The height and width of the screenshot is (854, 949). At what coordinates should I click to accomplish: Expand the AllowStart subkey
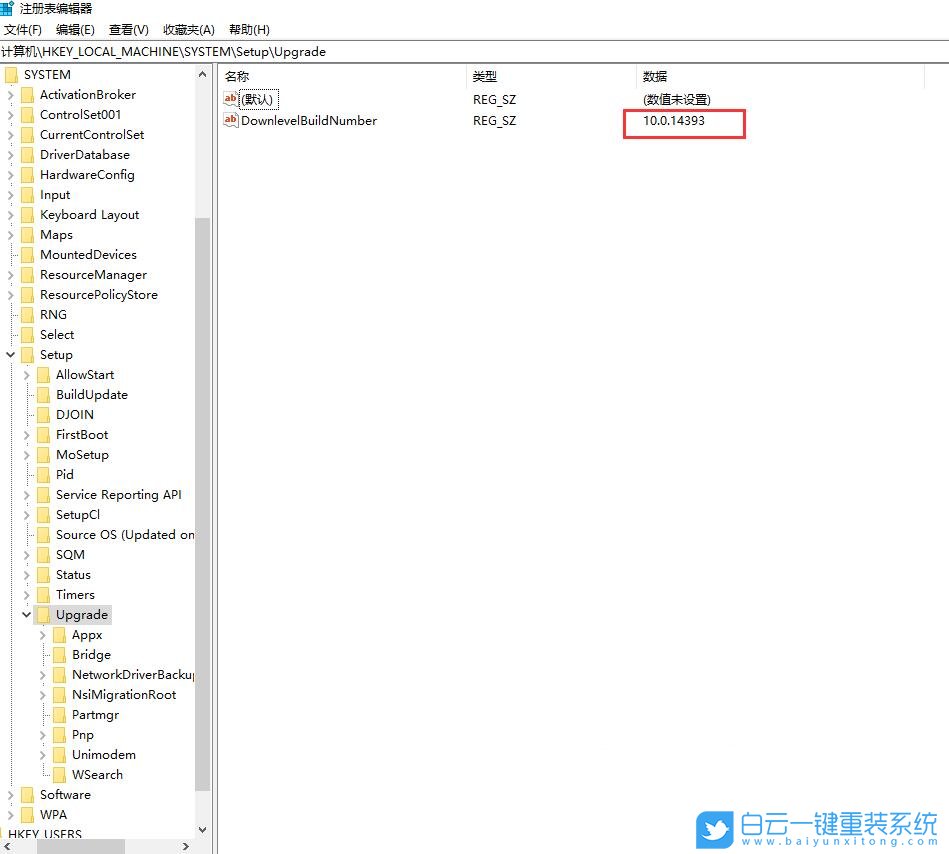(x=27, y=374)
